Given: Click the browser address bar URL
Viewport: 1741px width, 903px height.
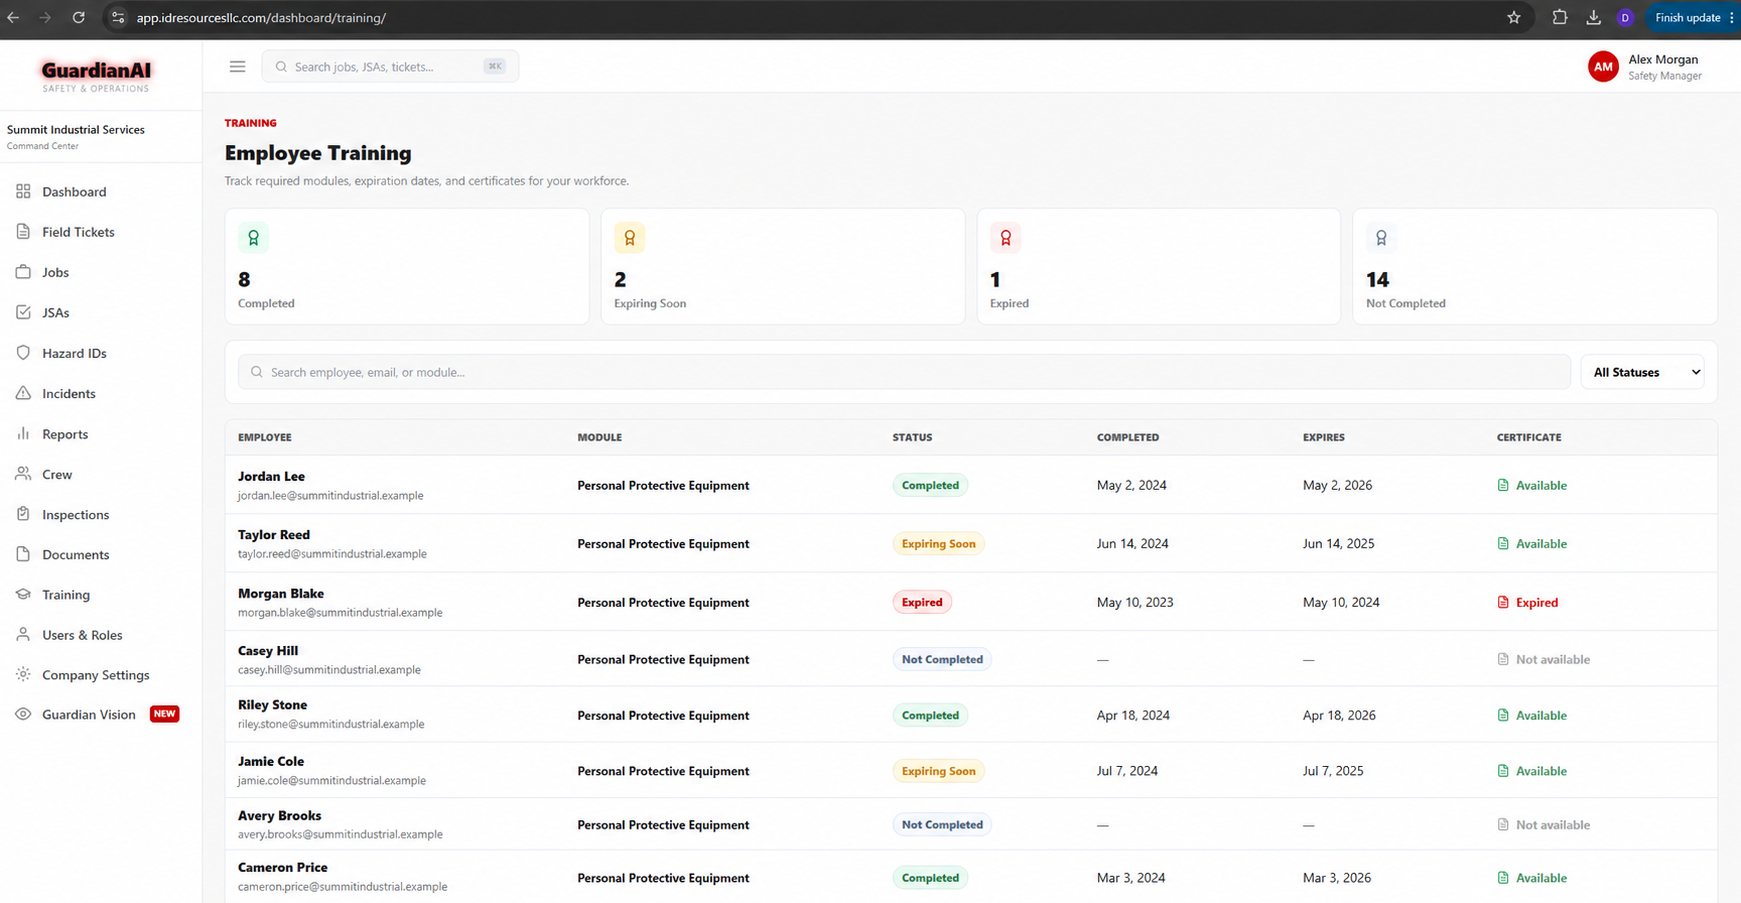Looking at the screenshot, I should click(x=261, y=18).
